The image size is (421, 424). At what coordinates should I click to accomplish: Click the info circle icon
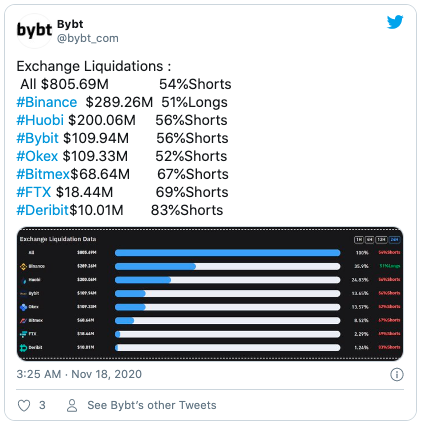tap(397, 375)
